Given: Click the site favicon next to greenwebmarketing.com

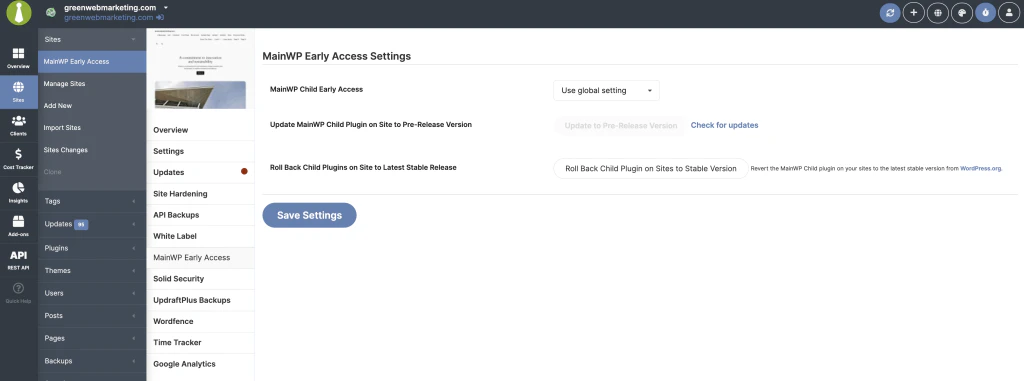Looking at the screenshot, I should point(50,12).
